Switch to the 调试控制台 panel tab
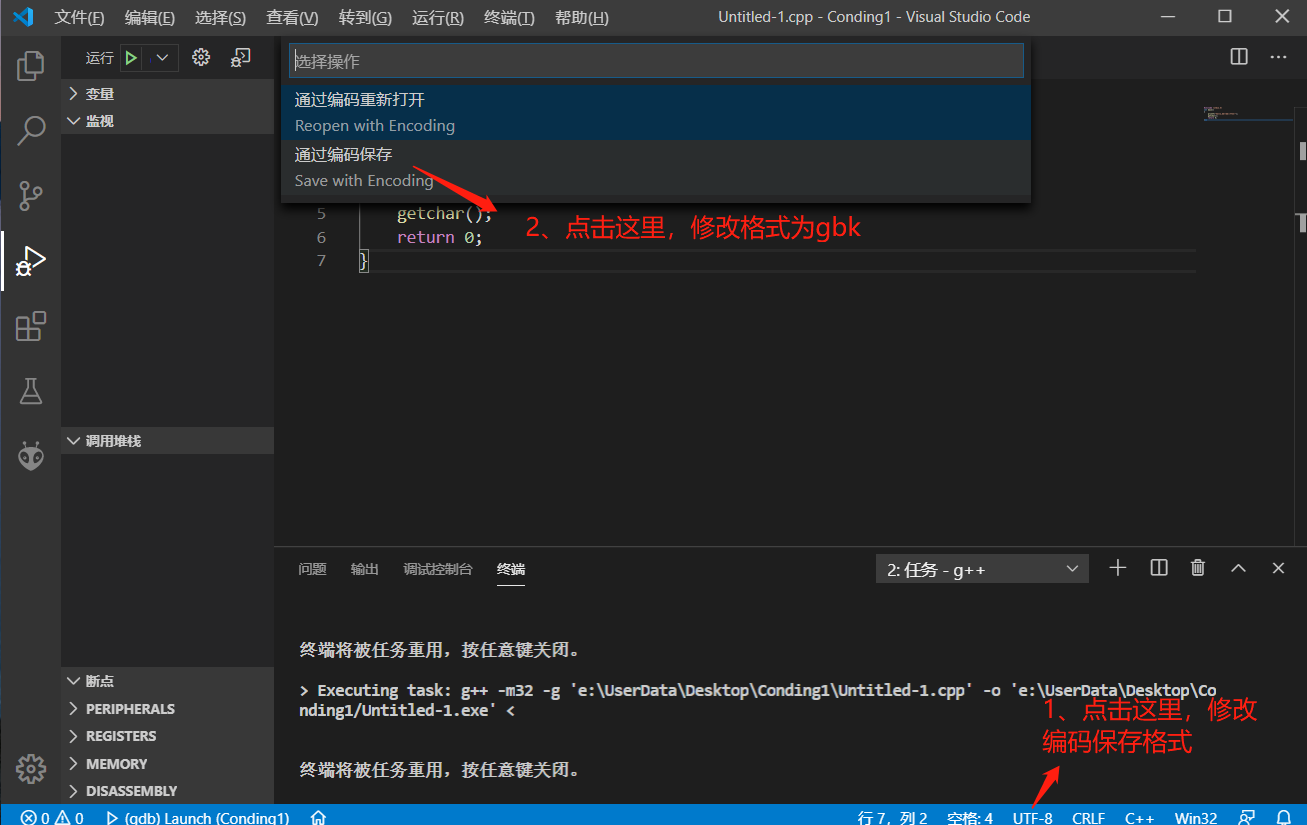The width and height of the screenshot is (1307, 825). click(x=438, y=569)
